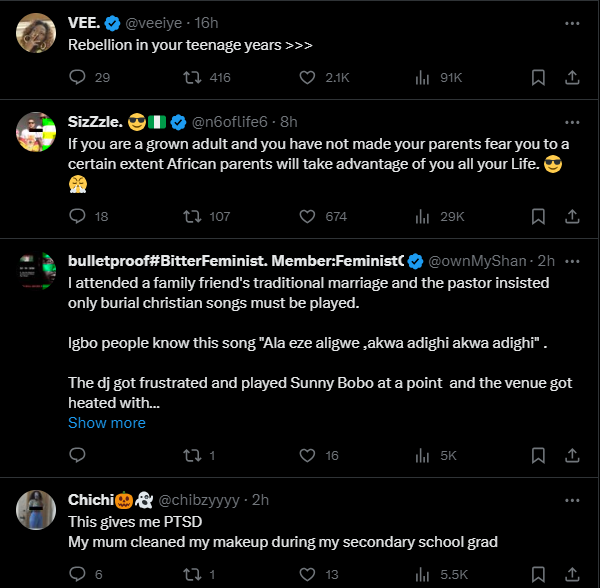
Task: Bookmark VEE.'s tweet
Action: (537, 77)
